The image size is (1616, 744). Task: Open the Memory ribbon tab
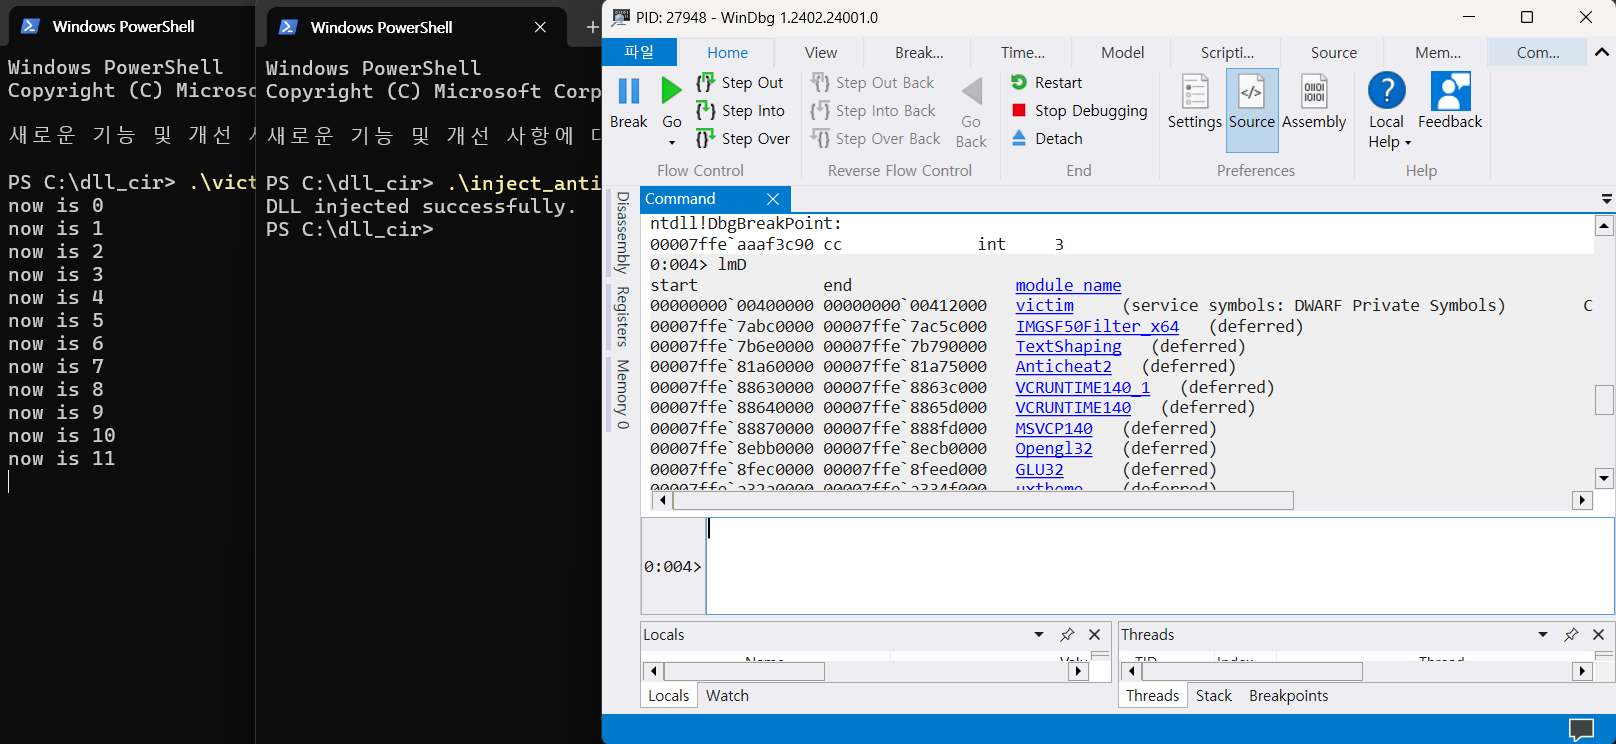pyautogui.click(x=1438, y=53)
